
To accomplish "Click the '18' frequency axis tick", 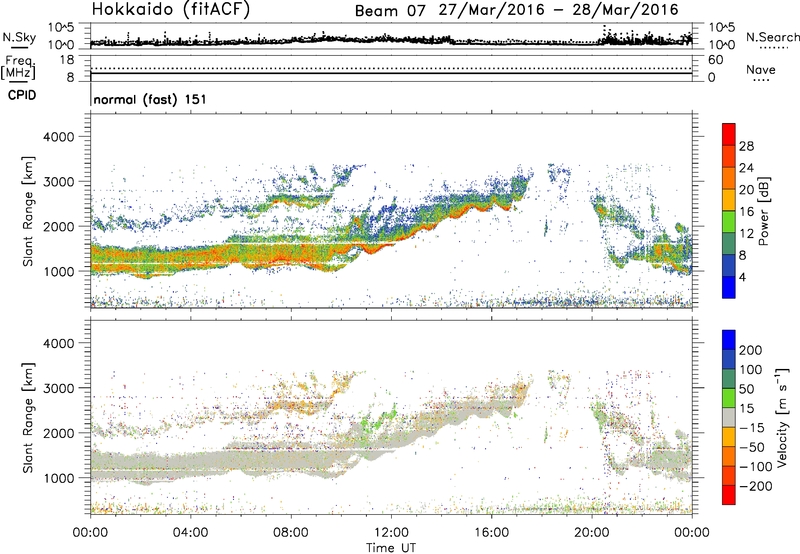I will point(67,60).
